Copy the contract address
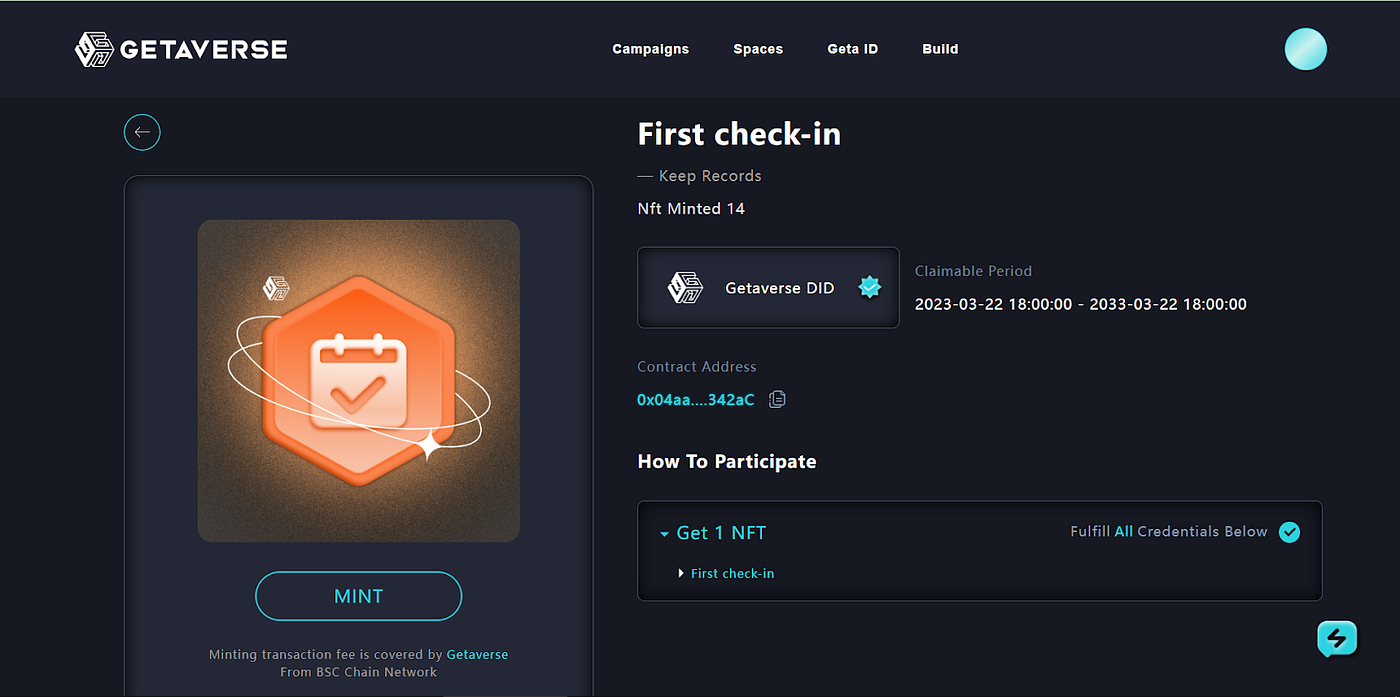This screenshot has height=697, width=1400. click(777, 399)
